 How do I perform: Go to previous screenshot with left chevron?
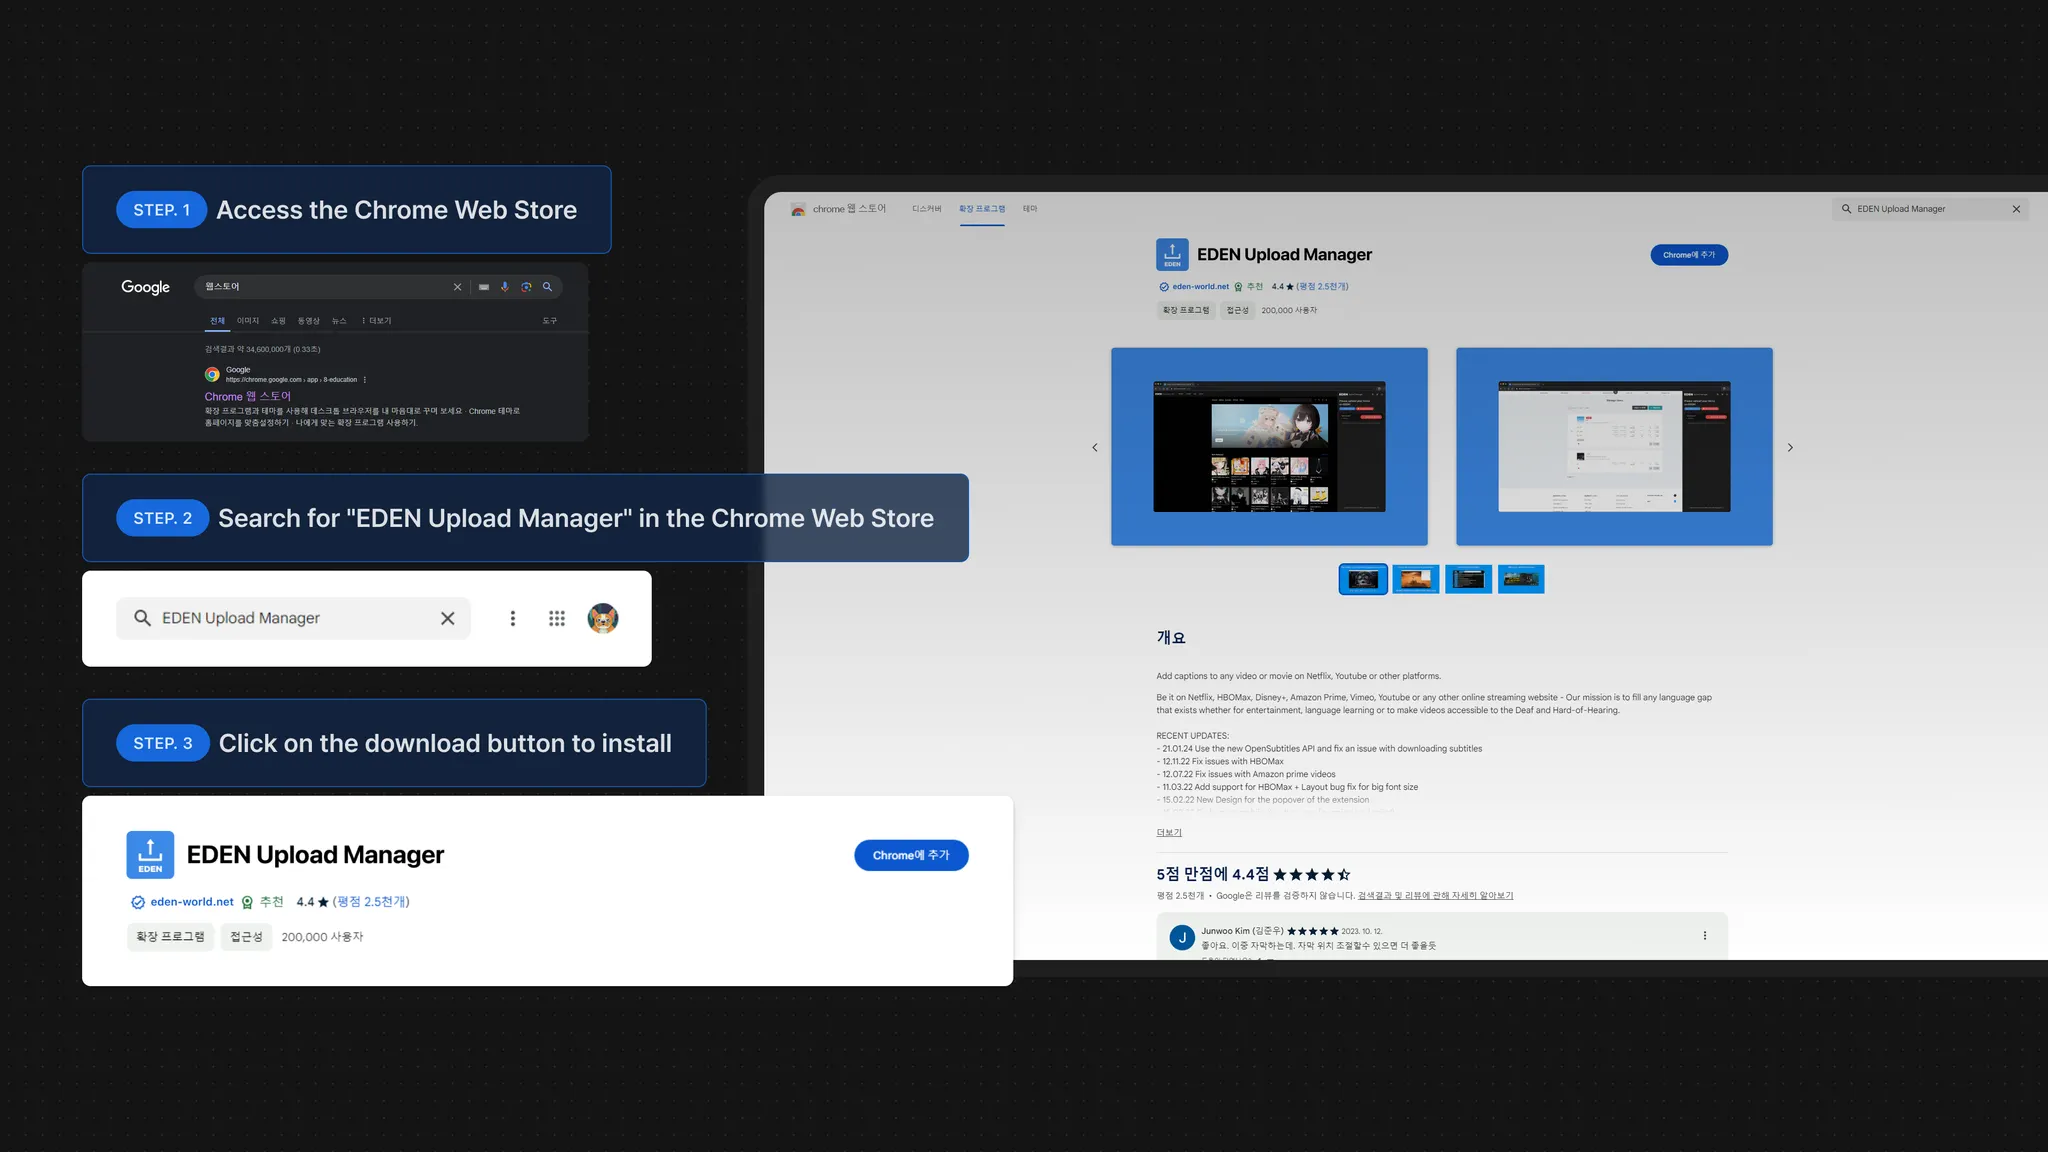pyautogui.click(x=1095, y=447)
